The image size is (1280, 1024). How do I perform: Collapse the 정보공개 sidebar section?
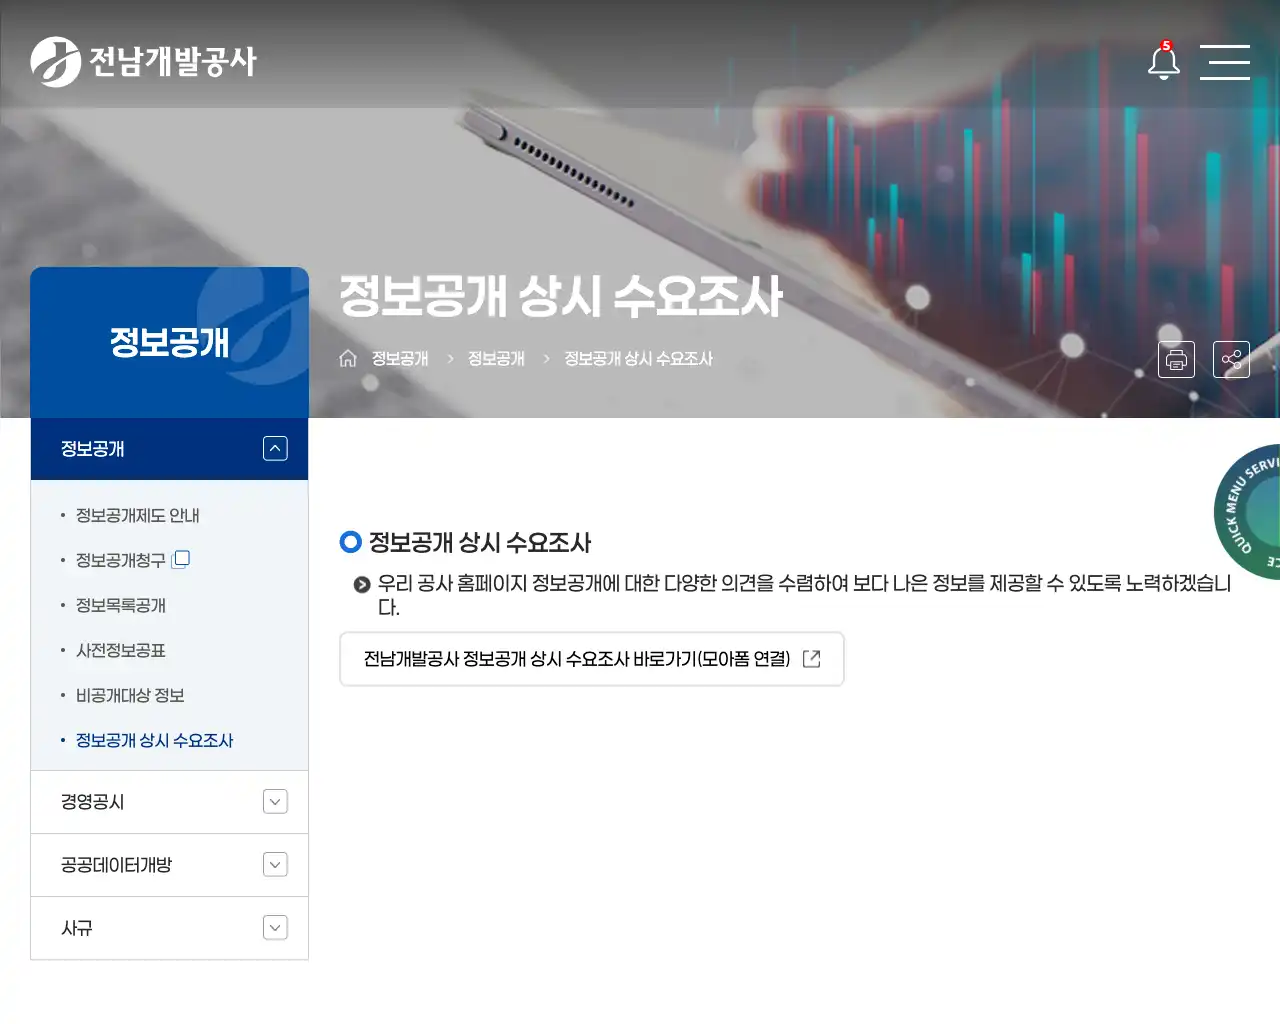275,449
